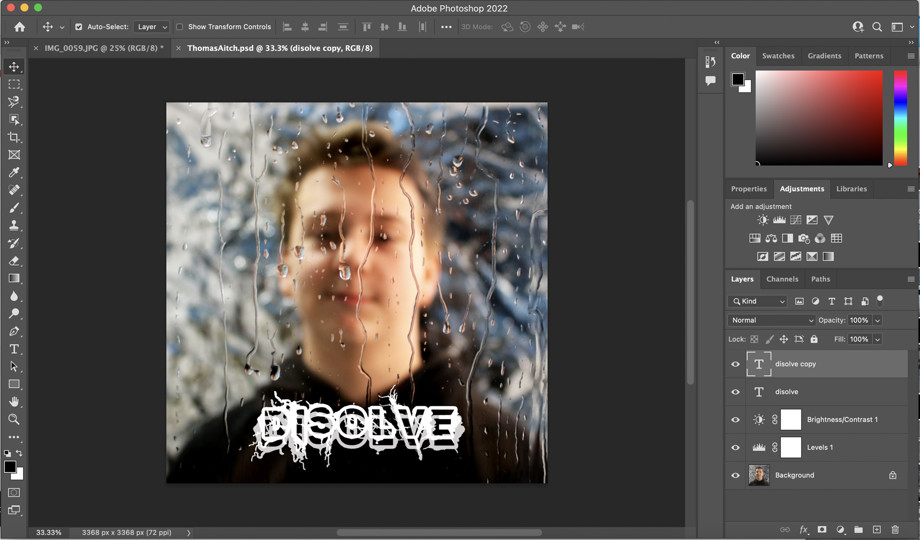Select the Rectangular Marquee tool

14,84
